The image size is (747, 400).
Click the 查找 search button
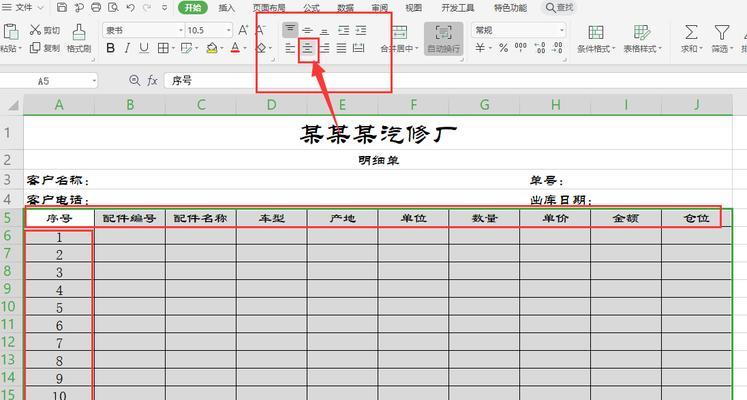click(x=559, y=8)
